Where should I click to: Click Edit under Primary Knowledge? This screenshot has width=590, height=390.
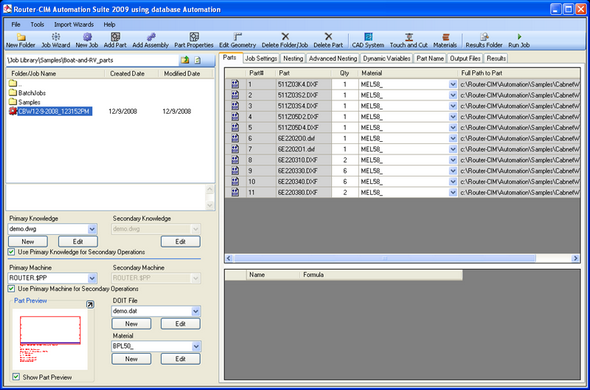click(78, 242)
